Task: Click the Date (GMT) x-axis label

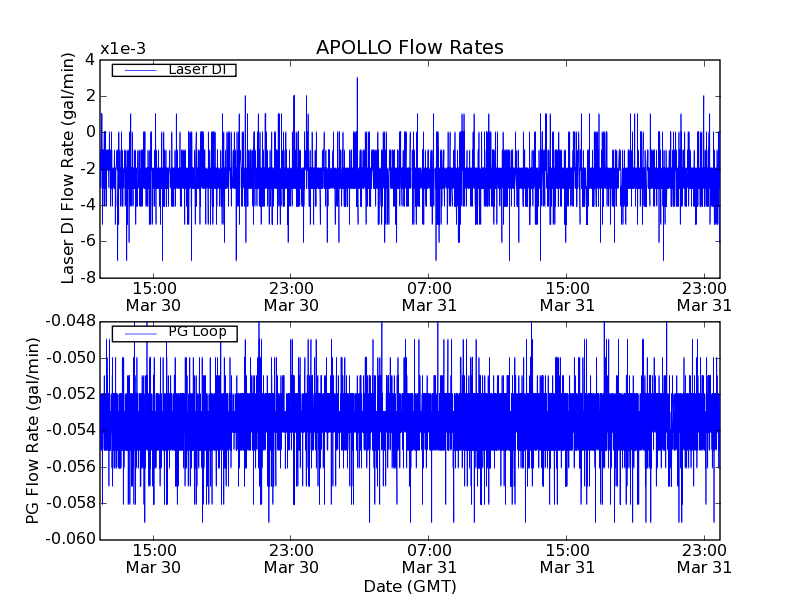Action: (409, 586)
